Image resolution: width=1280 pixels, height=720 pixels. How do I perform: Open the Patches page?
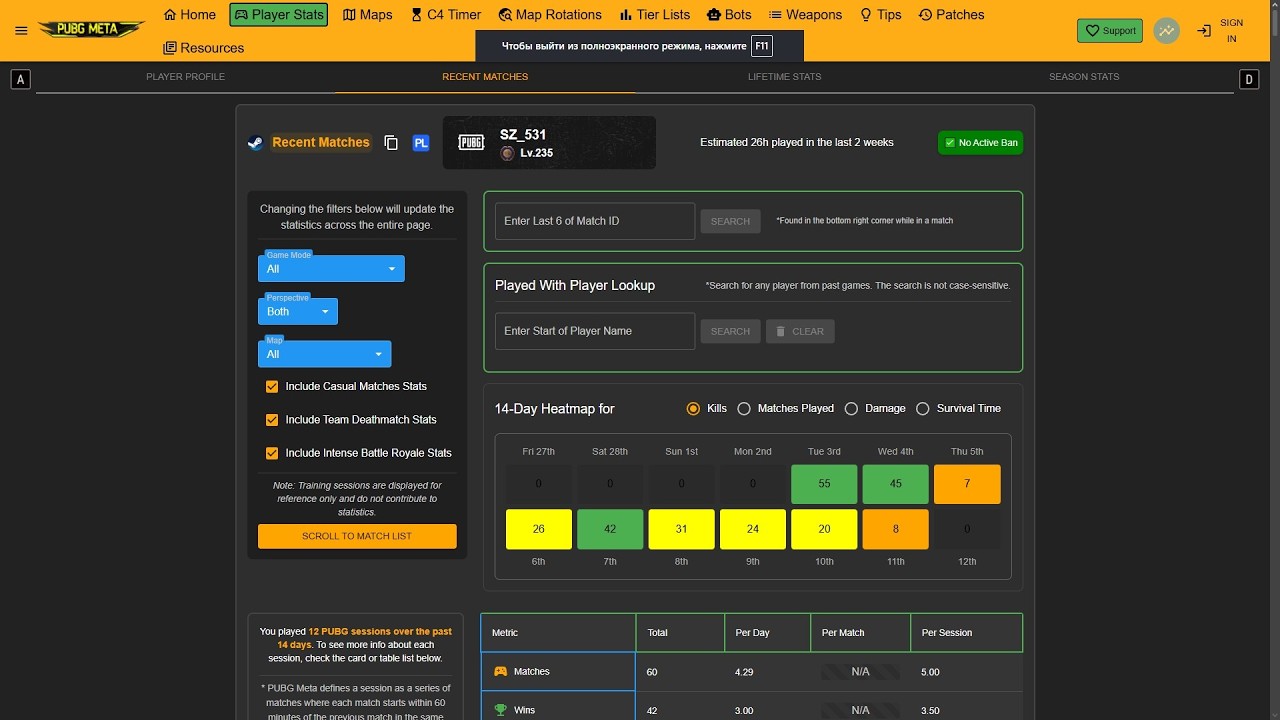coord(951,15)
